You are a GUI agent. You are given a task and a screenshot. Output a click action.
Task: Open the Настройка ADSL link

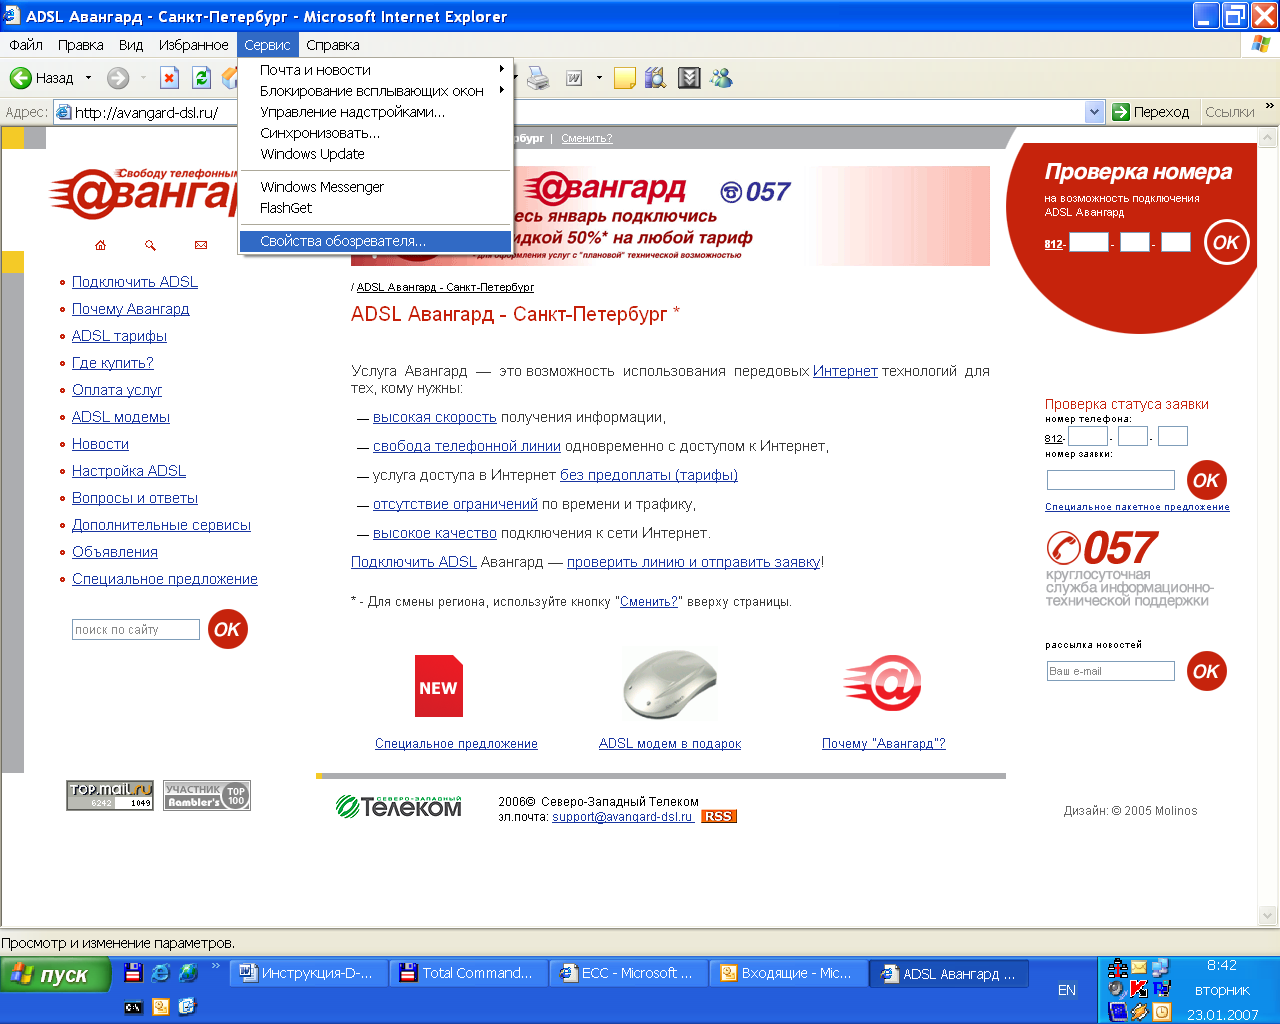[129, 471]
